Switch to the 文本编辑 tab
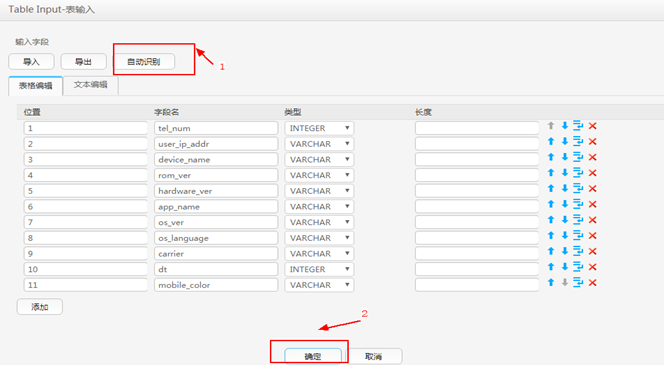The width and height of the screenshot is (664, 365). 91,85
